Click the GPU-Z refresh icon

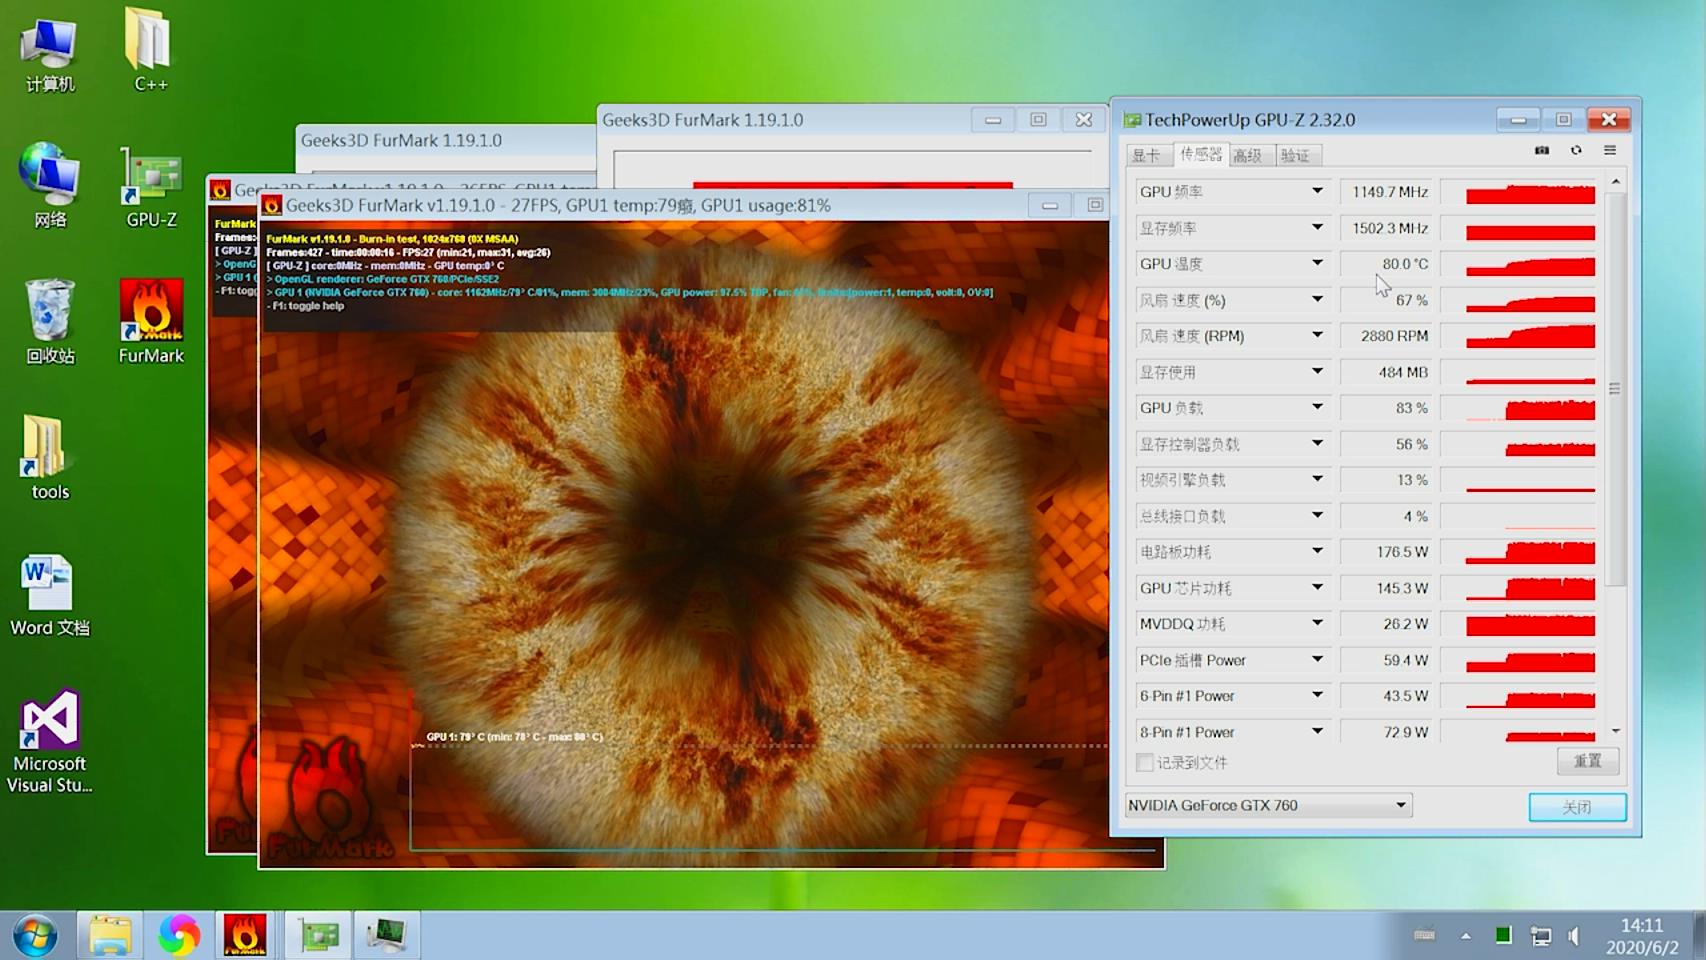[x=1576, y=150]
